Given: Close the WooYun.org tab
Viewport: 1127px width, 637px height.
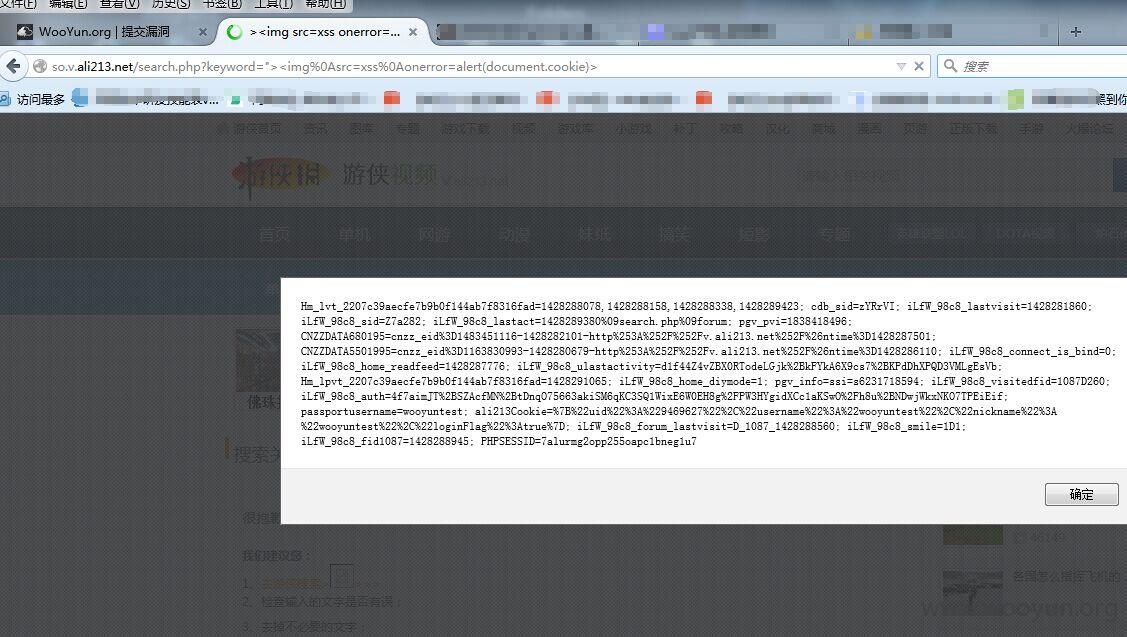Looking at the screenshot, I should click(x=203, y=32).
